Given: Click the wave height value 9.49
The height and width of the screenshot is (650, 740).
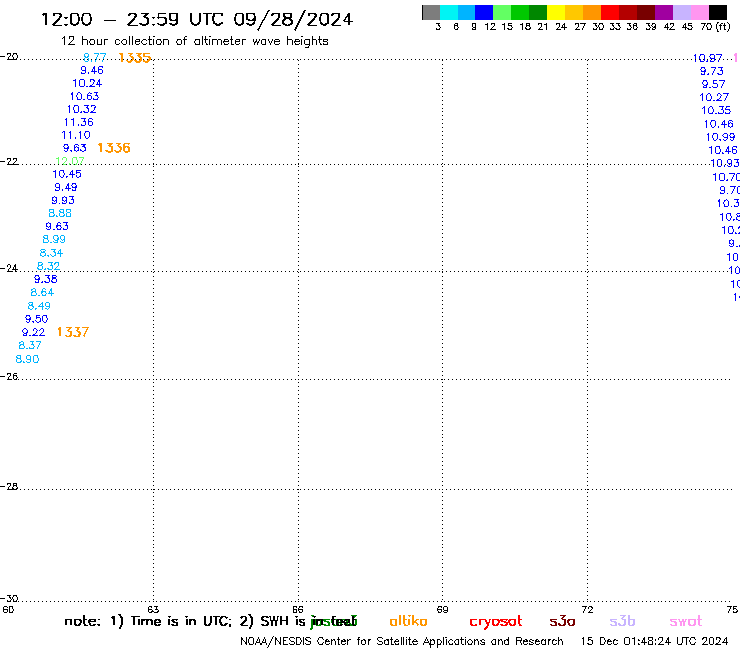Looking at the screenshot, I should 66,187.
